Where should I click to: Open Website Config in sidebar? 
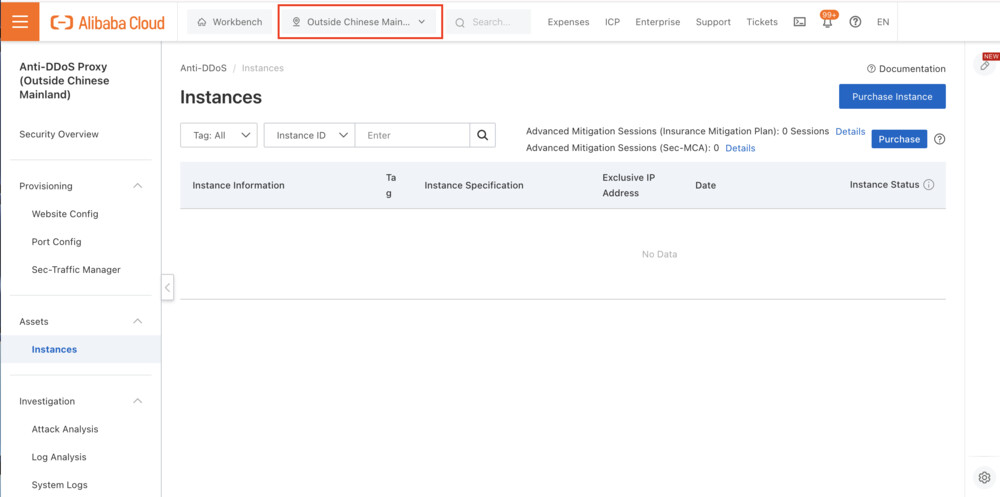point(65,214)
